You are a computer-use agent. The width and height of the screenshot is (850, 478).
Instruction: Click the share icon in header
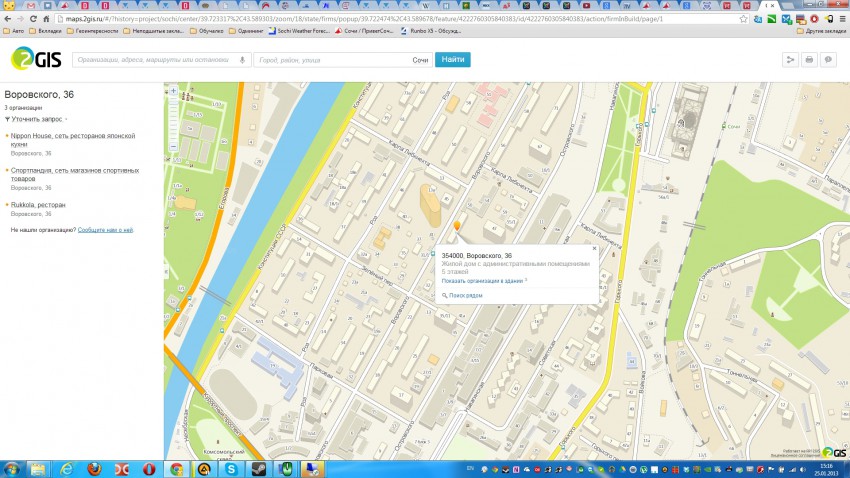[x=790, y=60]
